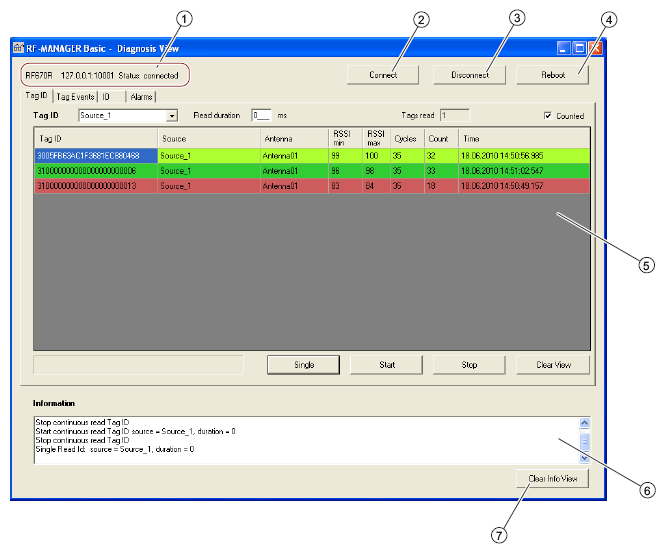Click the Single read button

(304, 365)
